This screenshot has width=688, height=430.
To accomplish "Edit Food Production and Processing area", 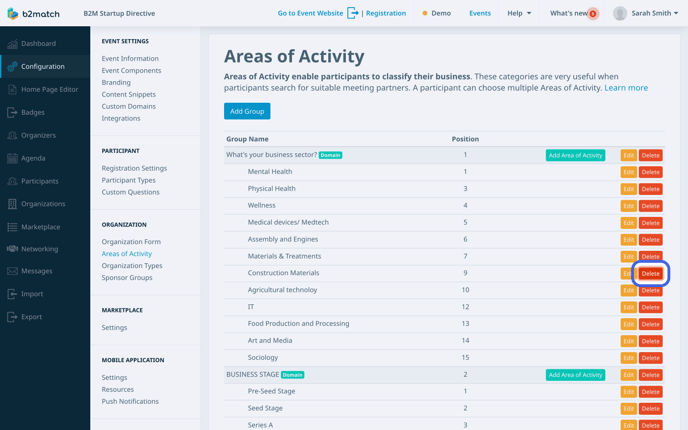I will coord(628,324).
